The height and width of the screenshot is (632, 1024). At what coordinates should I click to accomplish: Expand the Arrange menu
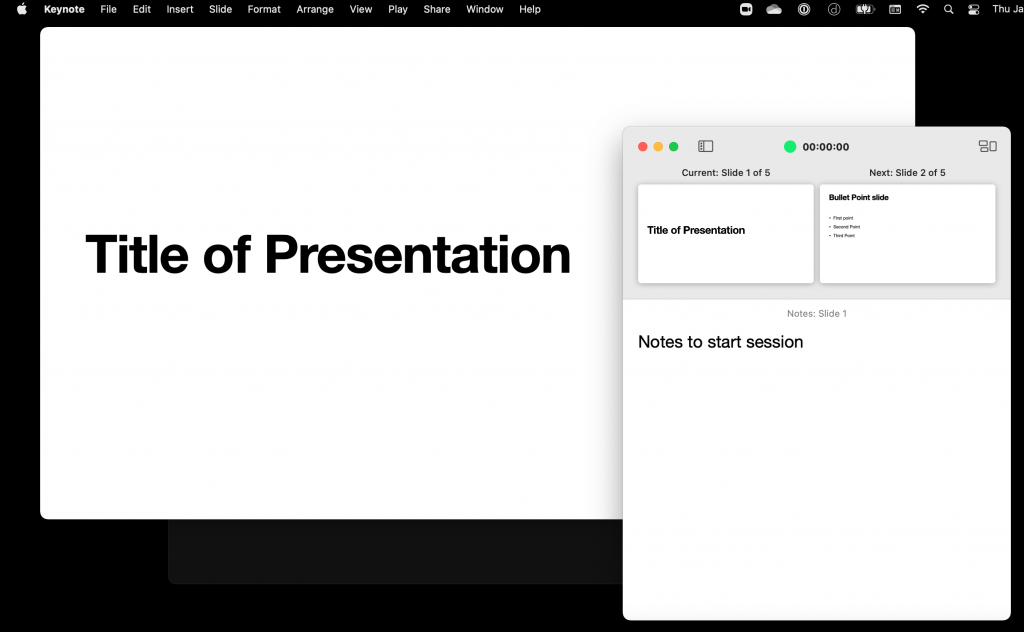pyautogui.click(x=315, y=9)
